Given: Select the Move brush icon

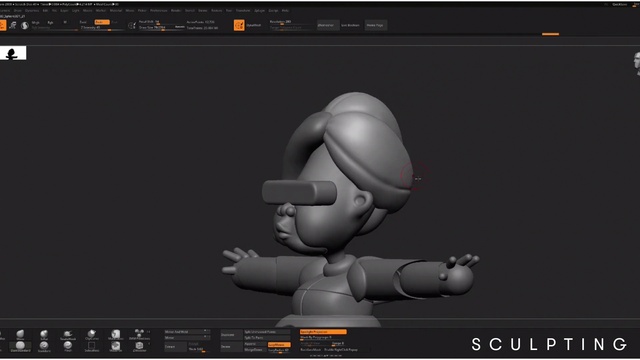Looking at the screenshot, I should [x=20, y=336].
